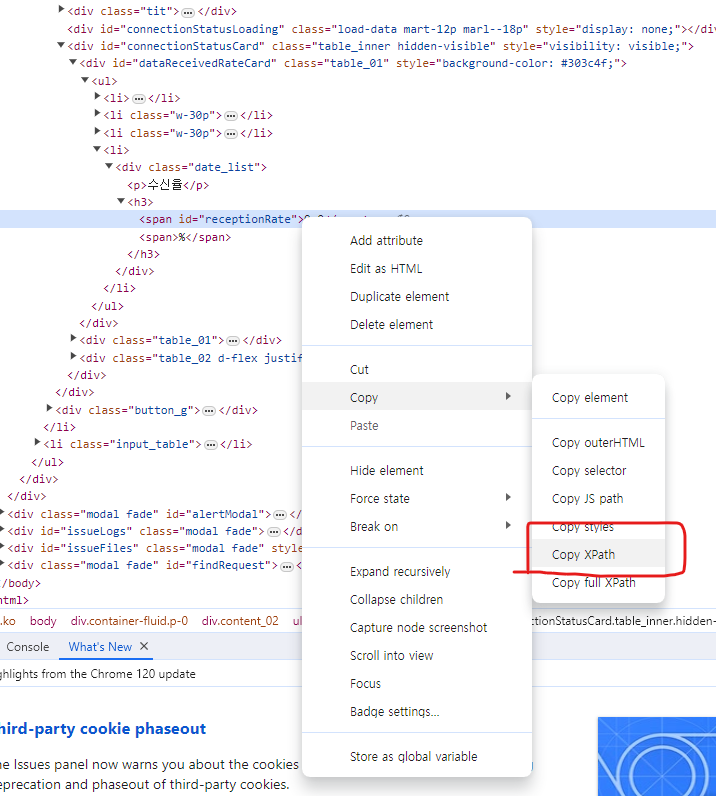Screen dimensions: 716x796
Task: Choose Copy styles
Action: (x=598, y=526)
